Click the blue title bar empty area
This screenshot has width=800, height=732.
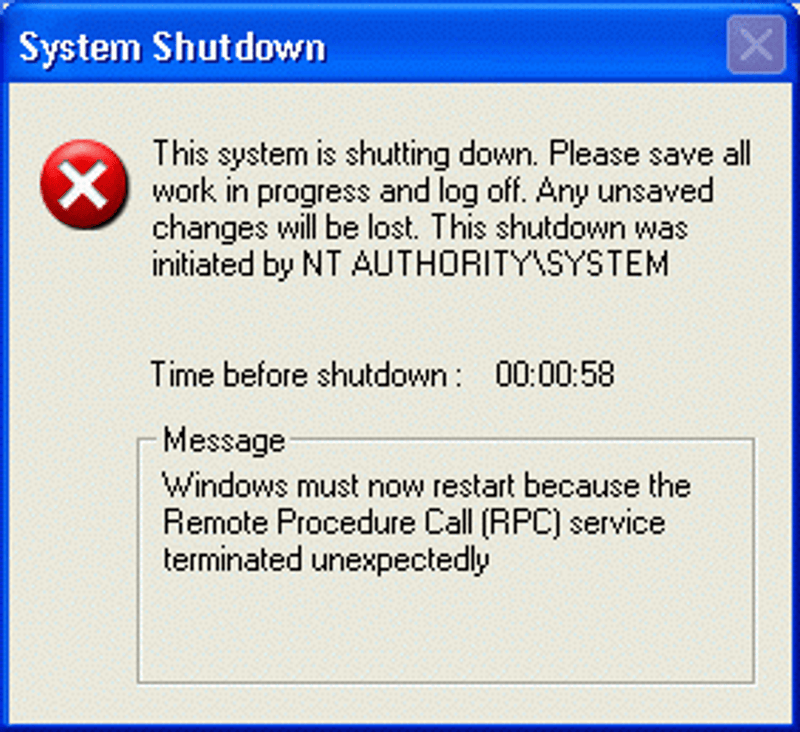click(526, 47)
